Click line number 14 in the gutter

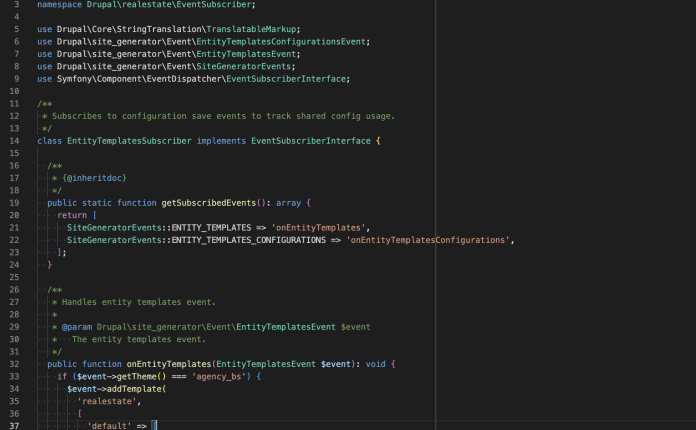click(x=15, y=141)
